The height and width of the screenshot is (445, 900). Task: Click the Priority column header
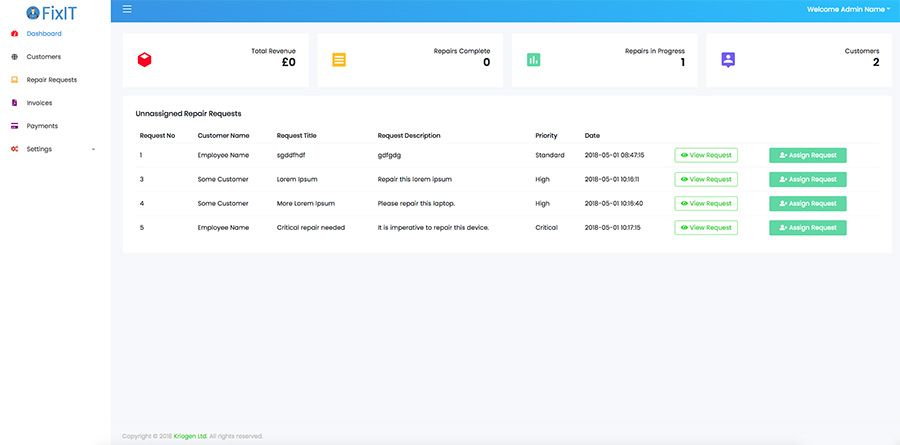[x=546, y=136]
